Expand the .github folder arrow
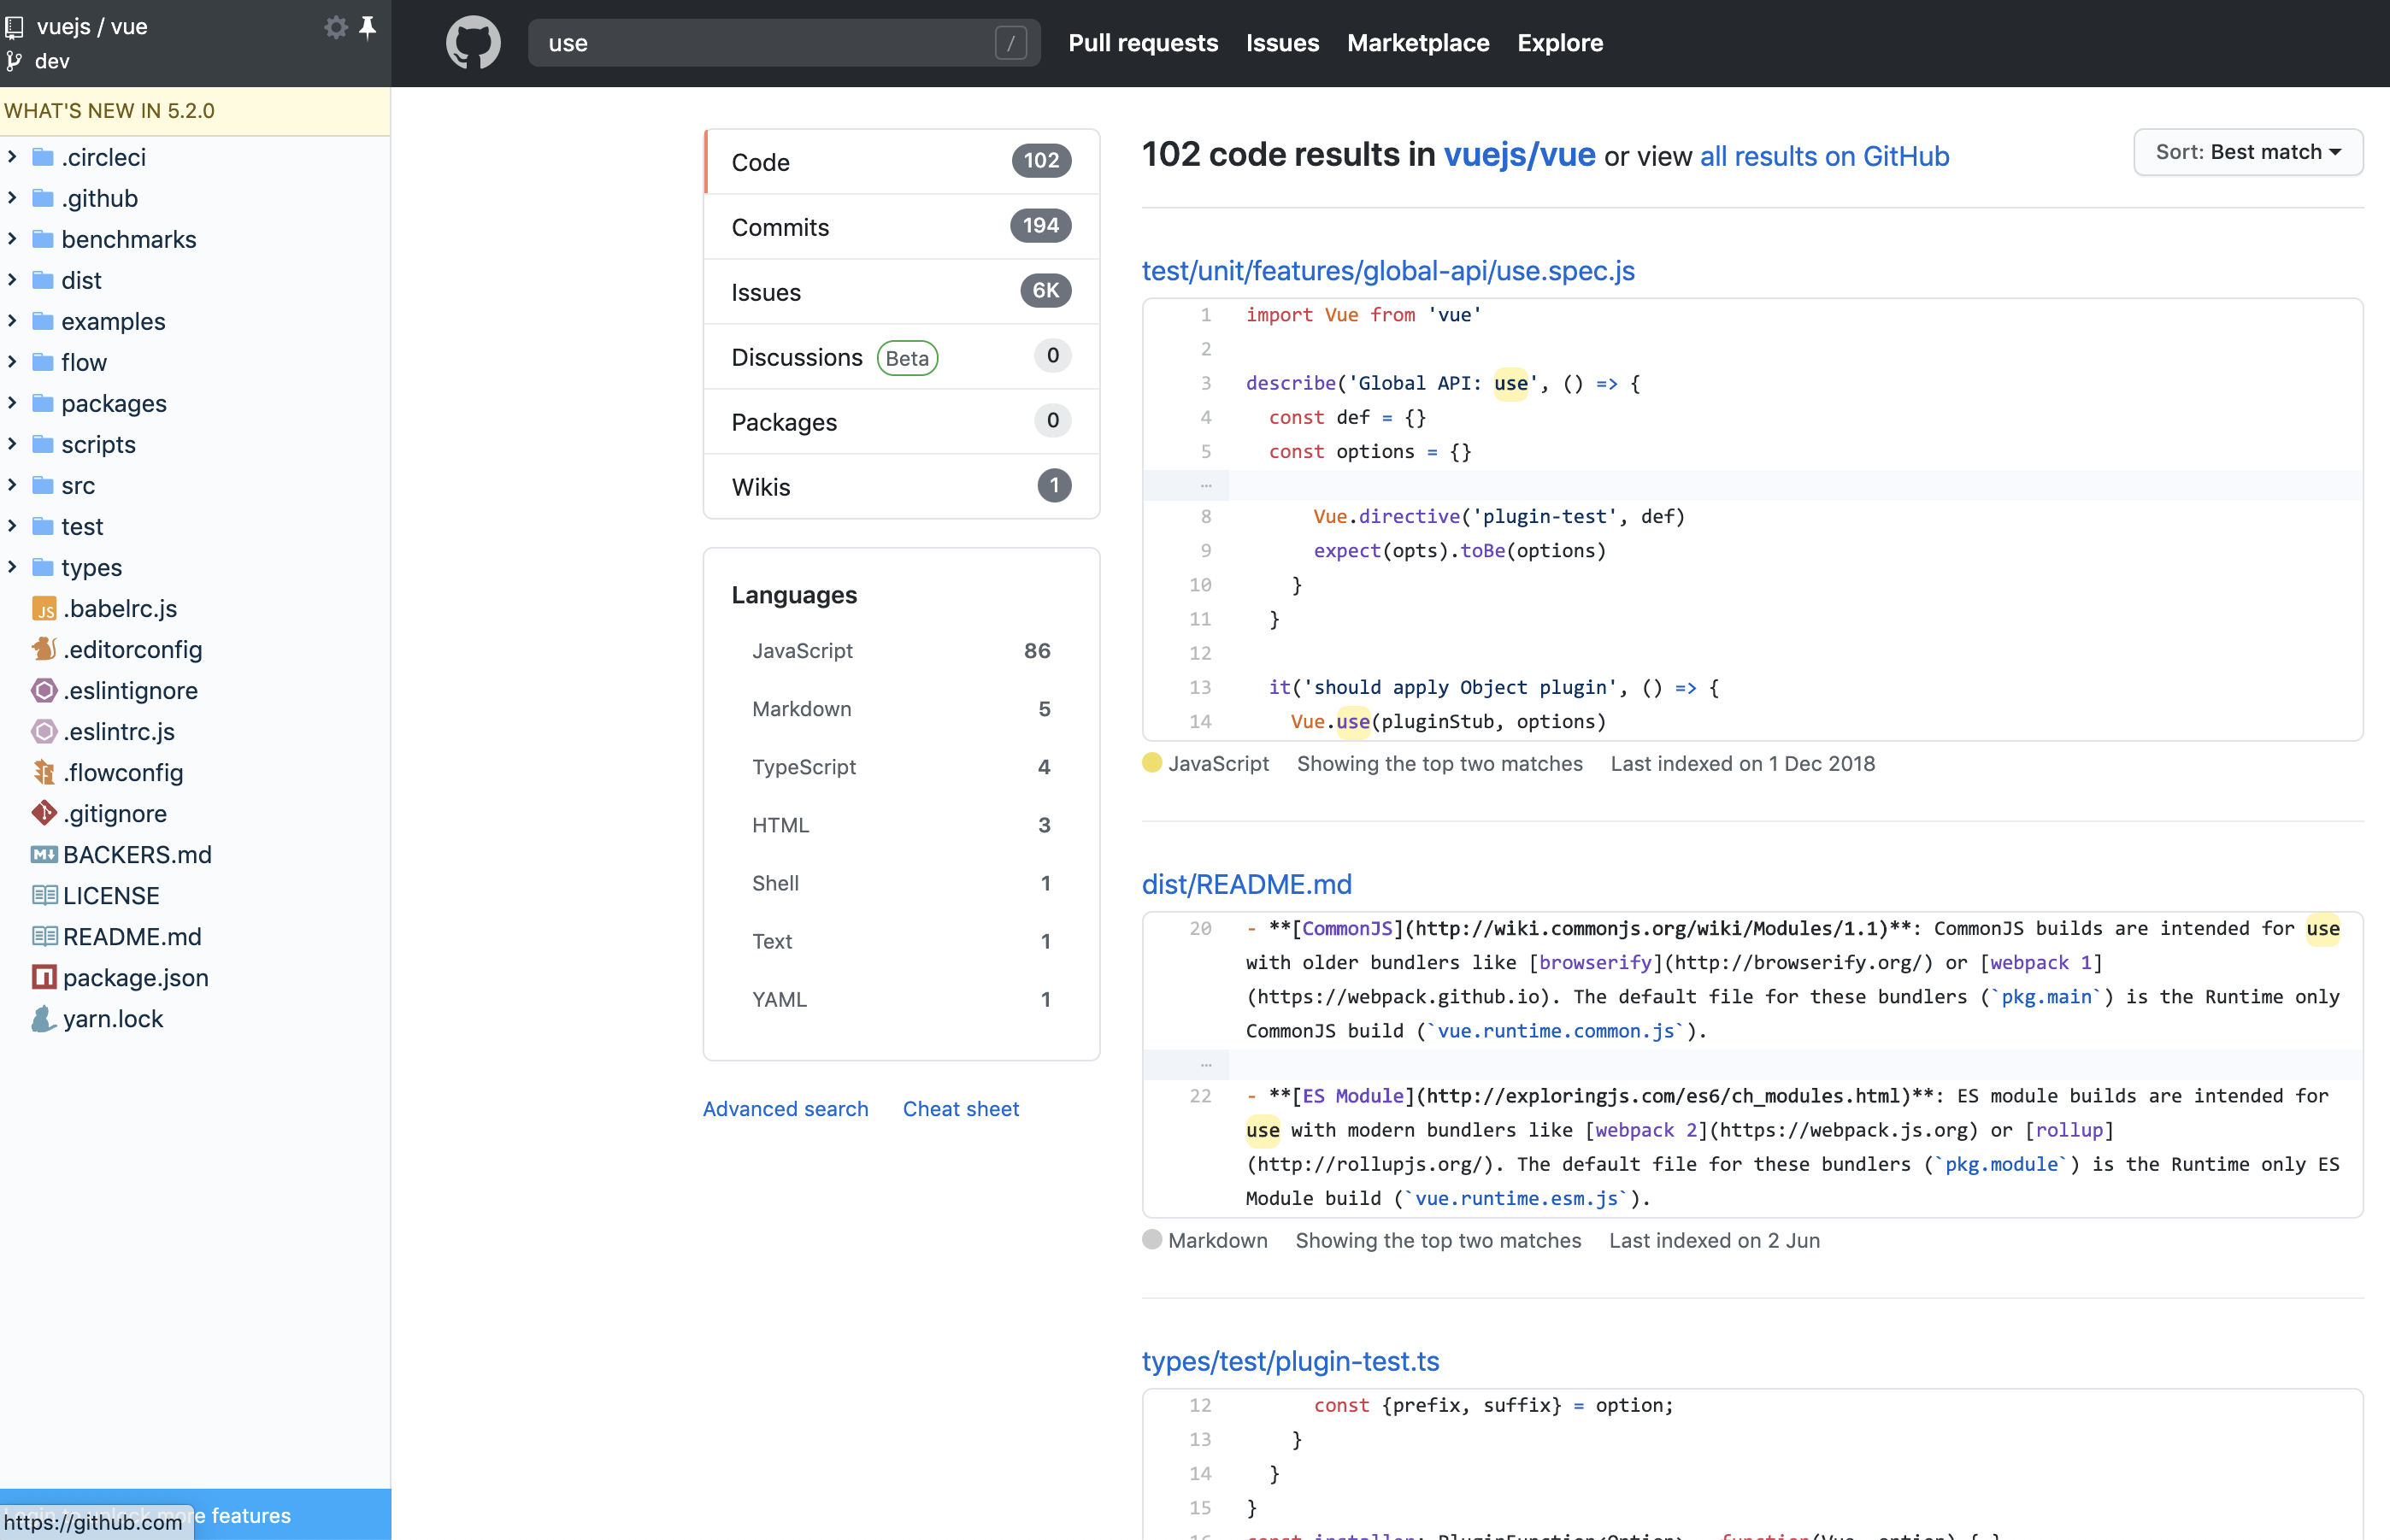This screenshot has height=1540, width=2390. [13, 199]
